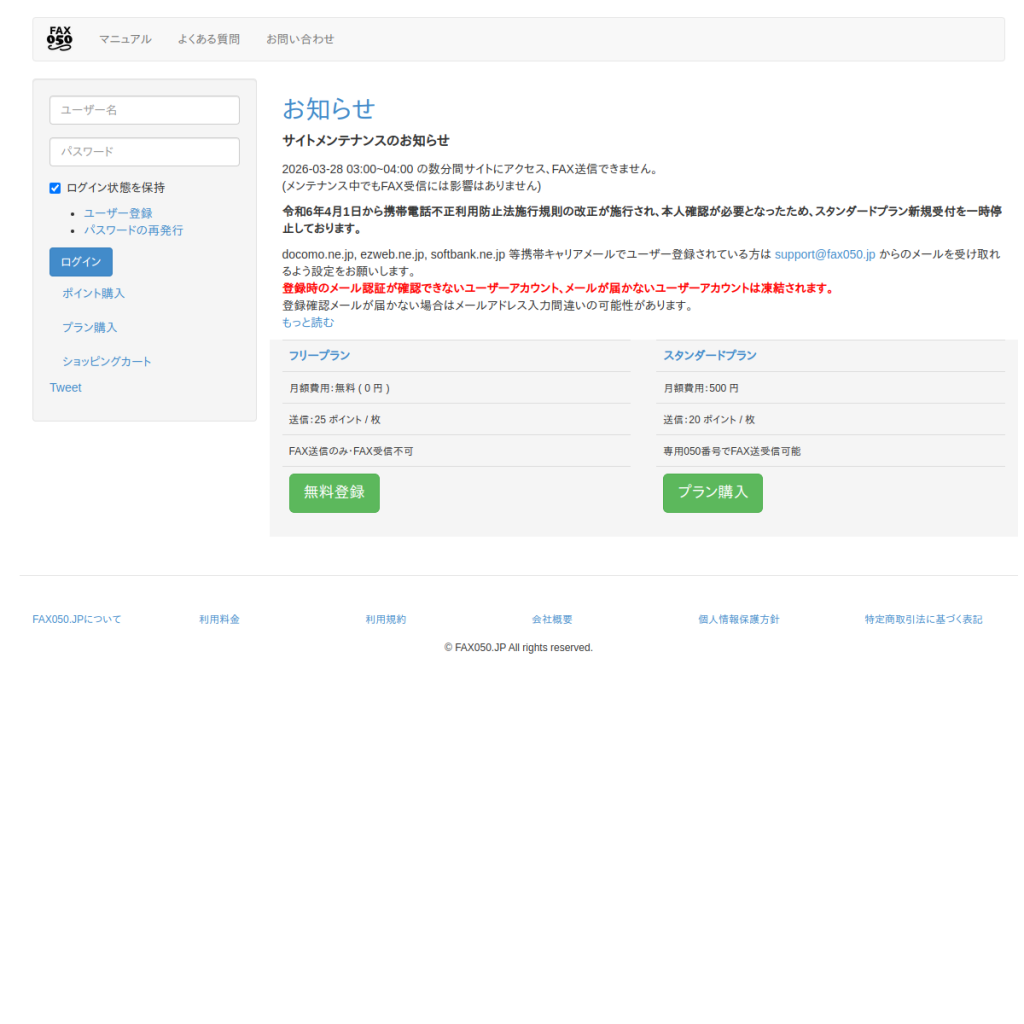Open the フリープラン heading link

pyautogui.click(x=319, y=355)
